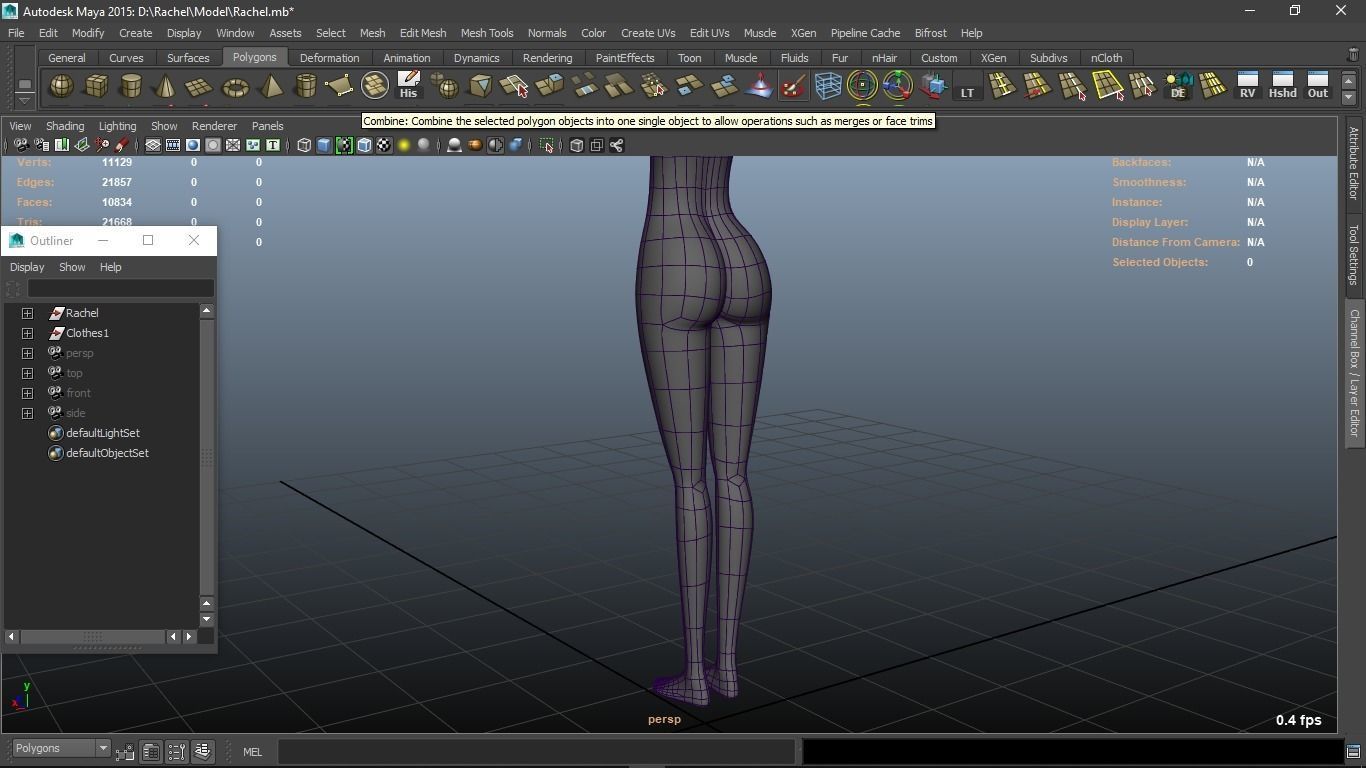This screenshot has height=768, width=1366.
Task: Toggle MEL command line language label
Action: point(252,752)
